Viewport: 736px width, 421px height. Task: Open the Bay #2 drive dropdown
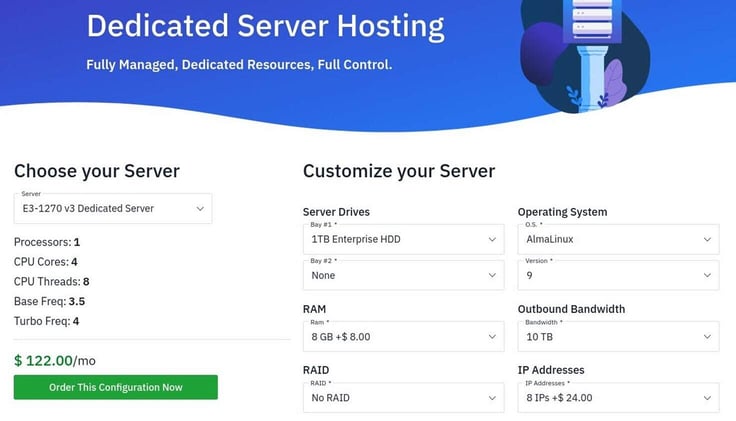tap(404, 276)
